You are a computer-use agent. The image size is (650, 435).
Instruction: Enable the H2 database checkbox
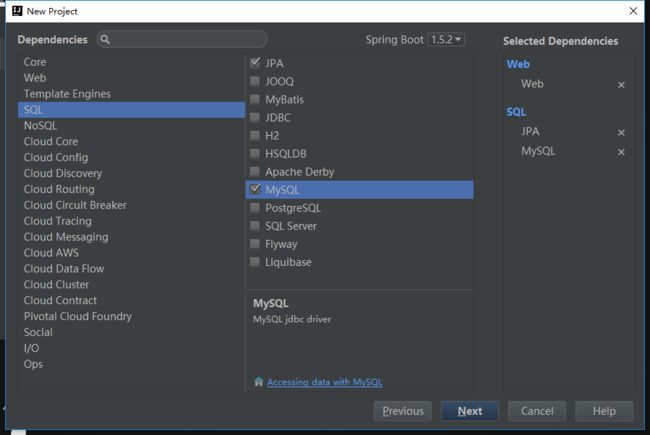pyautogui.click(x=255, y=135)
